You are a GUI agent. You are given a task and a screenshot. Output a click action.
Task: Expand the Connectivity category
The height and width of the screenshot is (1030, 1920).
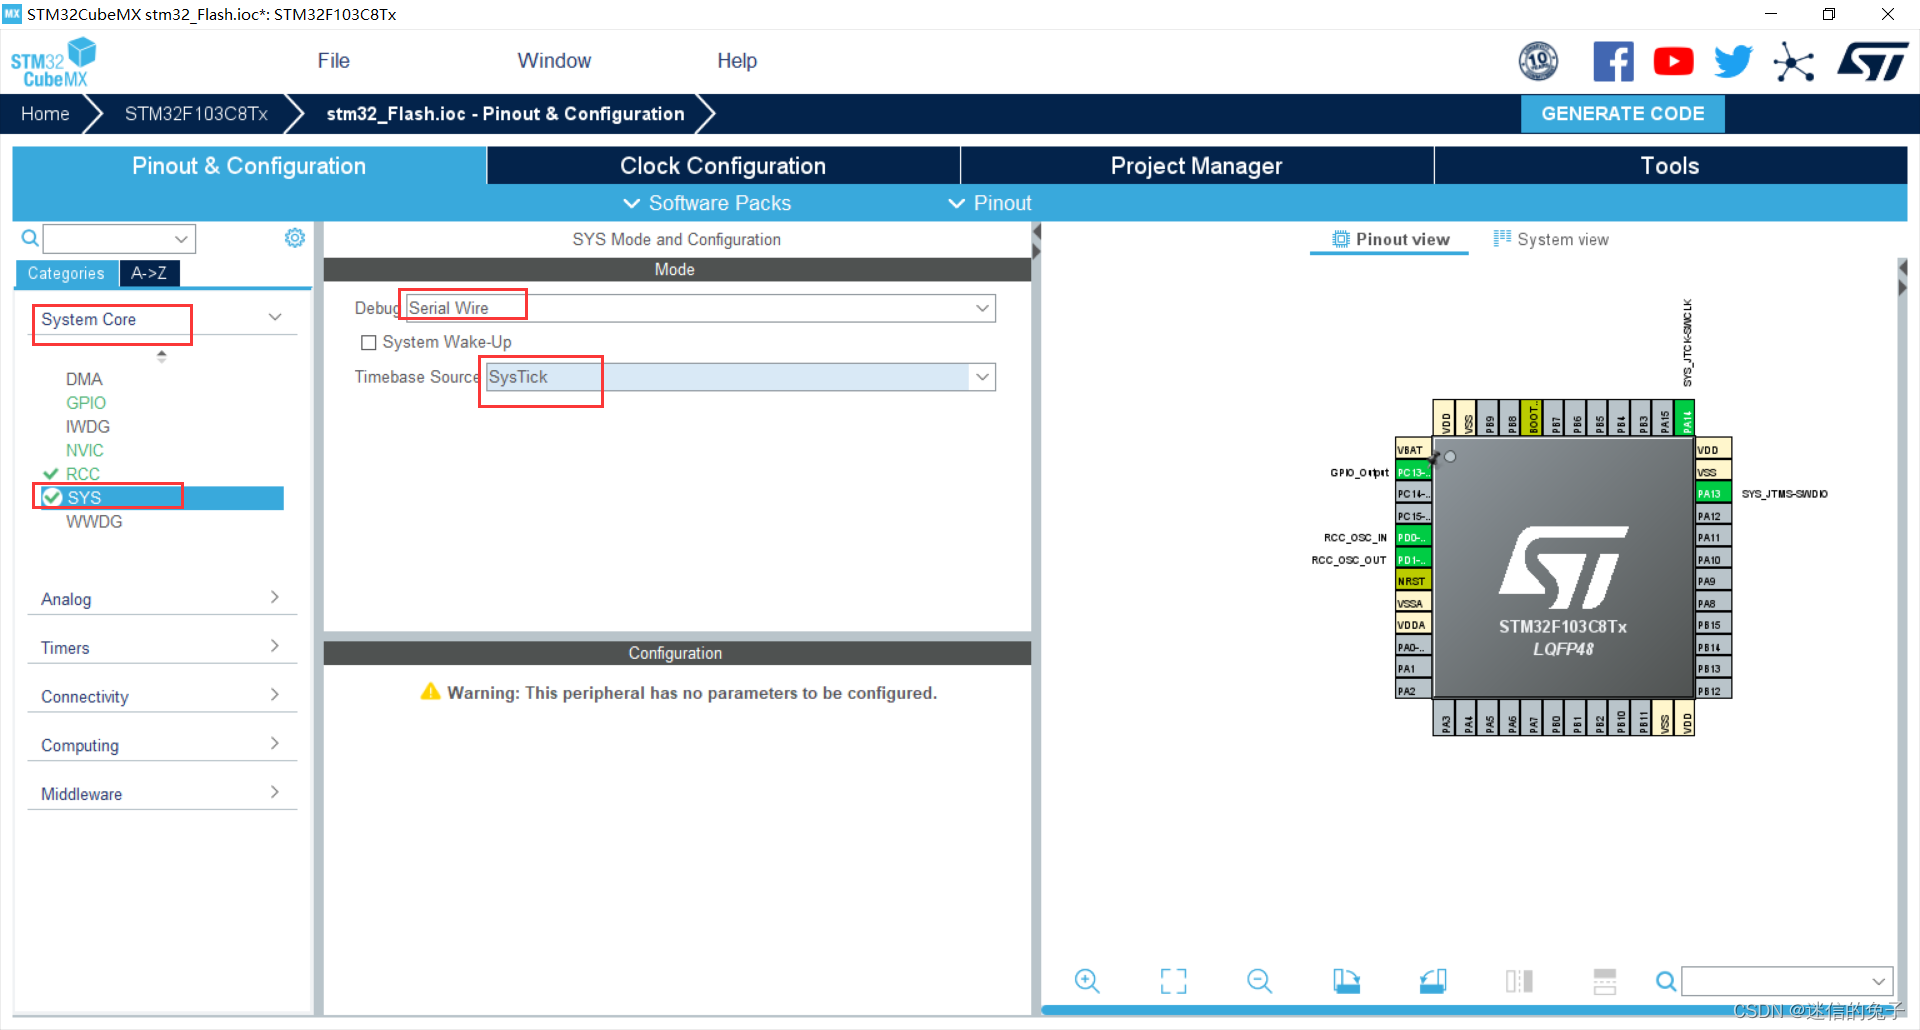pos(274,696)
